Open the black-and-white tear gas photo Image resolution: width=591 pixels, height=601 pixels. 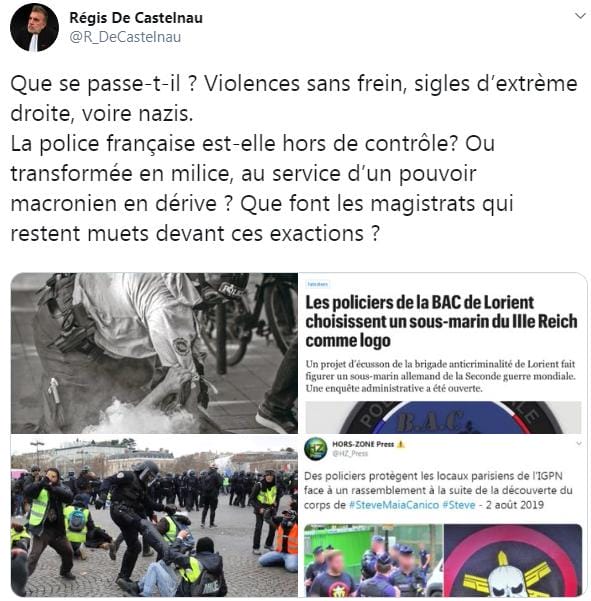[154, 353]
